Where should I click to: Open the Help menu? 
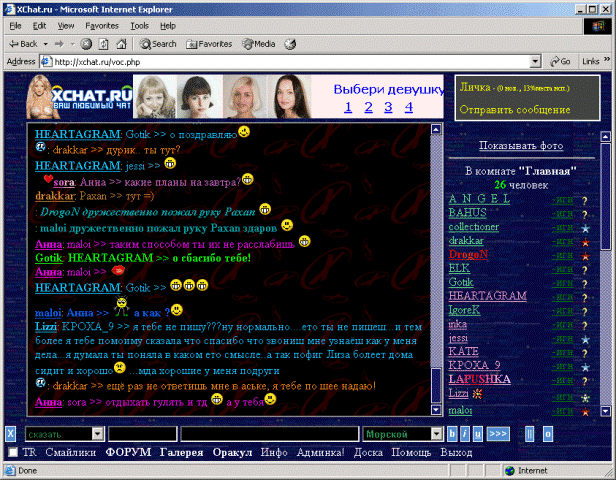click(168, 26)
